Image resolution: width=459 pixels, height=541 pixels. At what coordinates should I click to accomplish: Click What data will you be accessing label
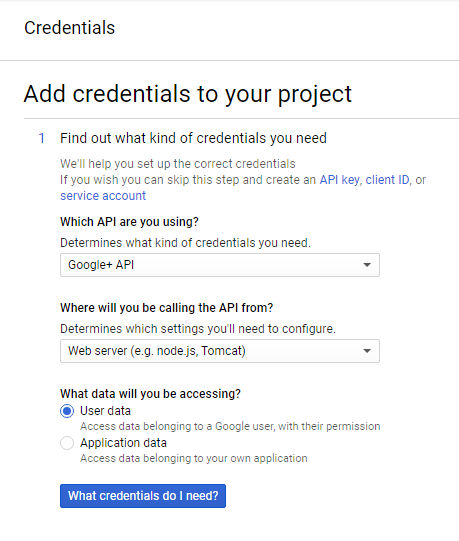coord(150,394)
